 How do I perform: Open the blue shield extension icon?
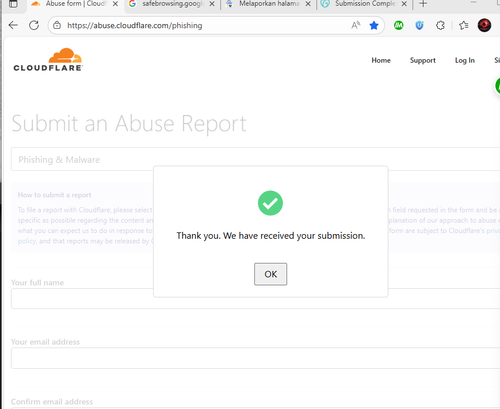419,25
